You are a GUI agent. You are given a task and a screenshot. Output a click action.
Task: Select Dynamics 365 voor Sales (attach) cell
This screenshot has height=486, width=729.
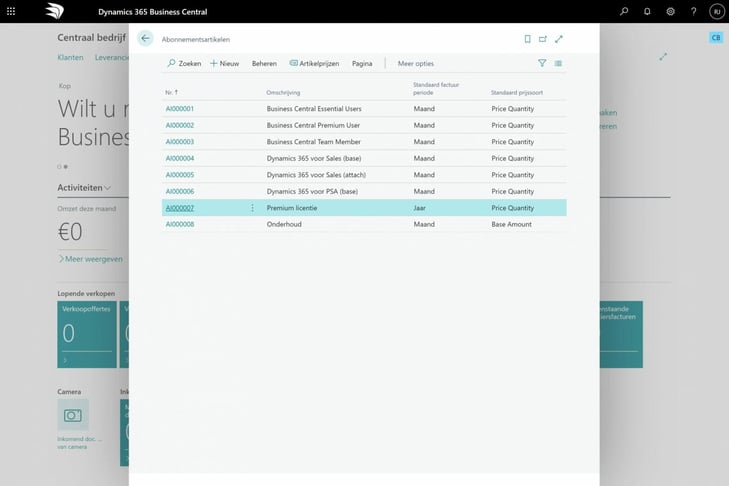[316, 175]
